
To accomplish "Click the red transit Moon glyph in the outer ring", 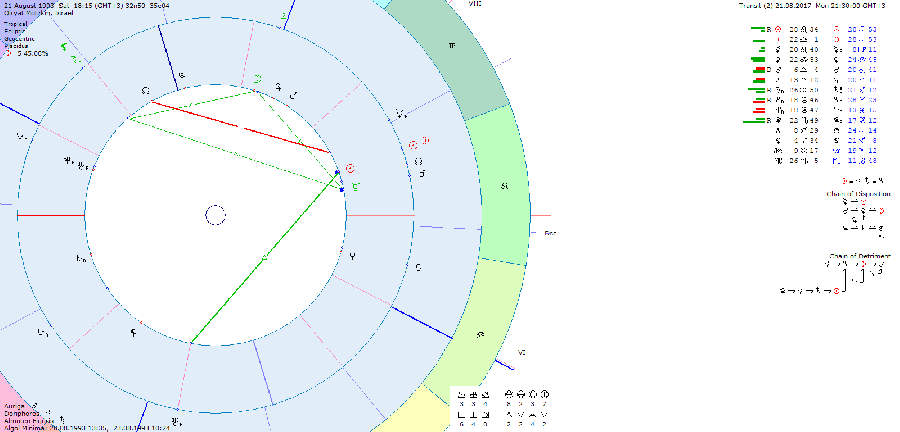I will click(426, 140).
